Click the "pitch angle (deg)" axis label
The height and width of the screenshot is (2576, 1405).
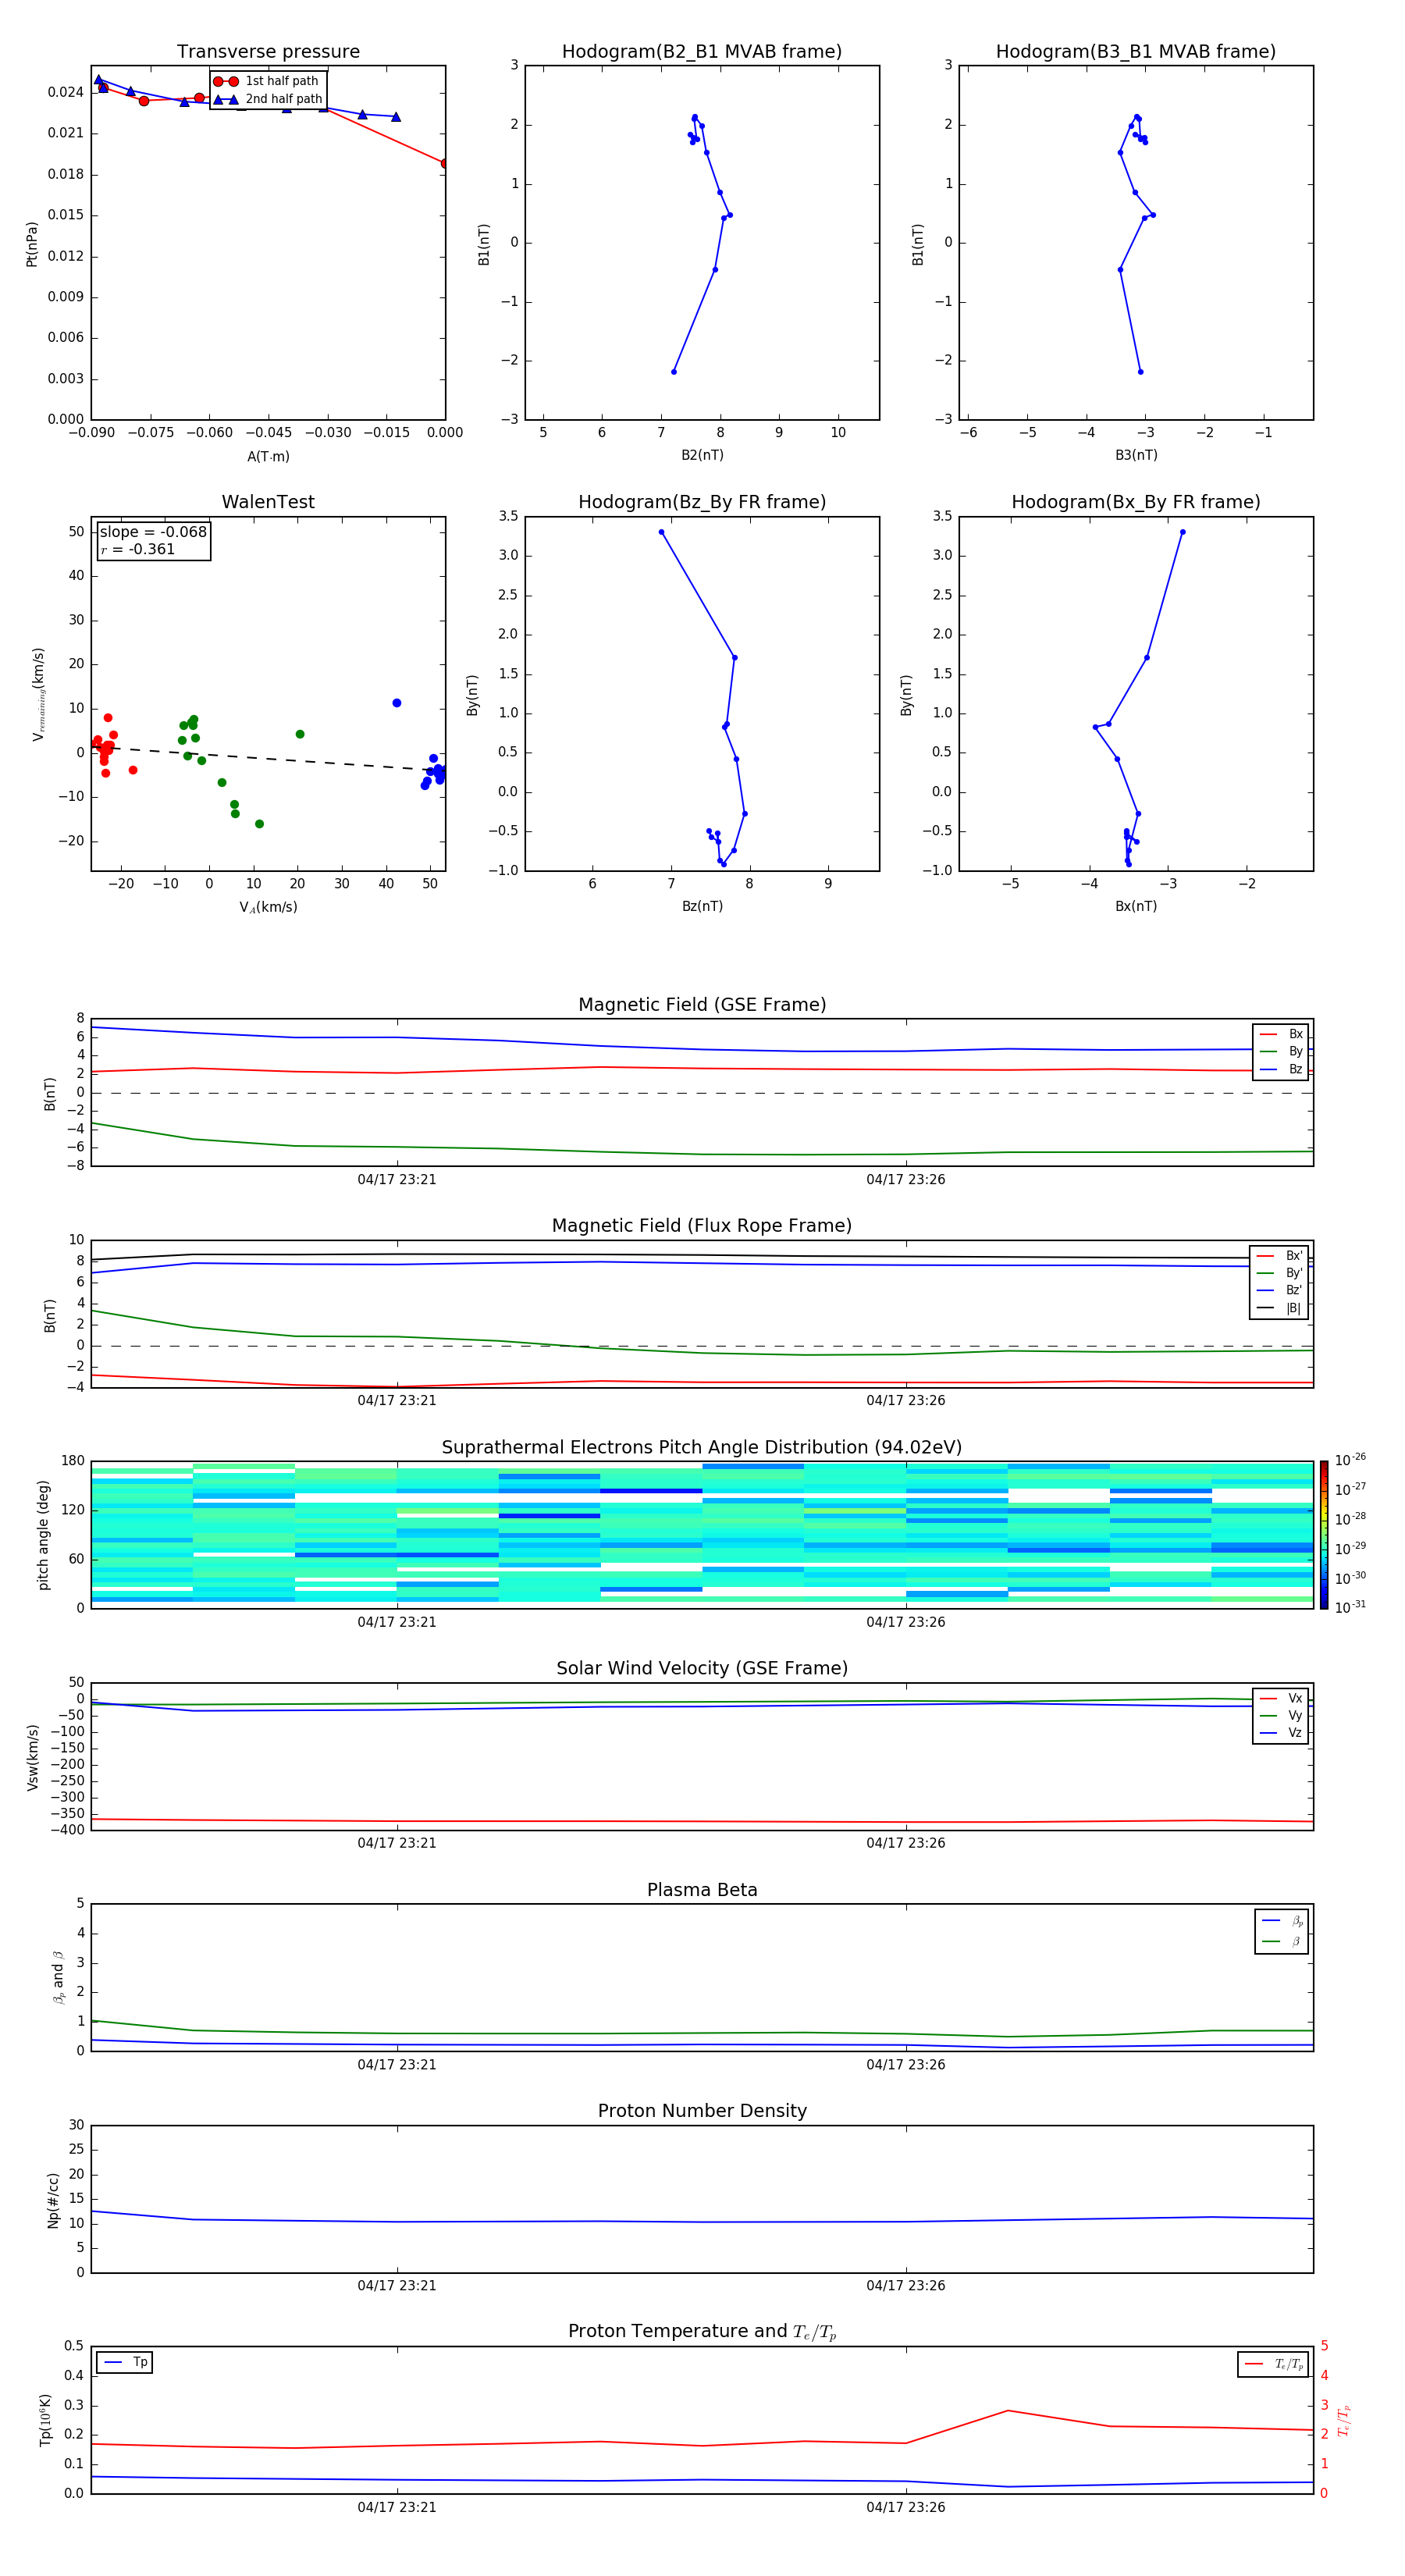[43, 1534]
